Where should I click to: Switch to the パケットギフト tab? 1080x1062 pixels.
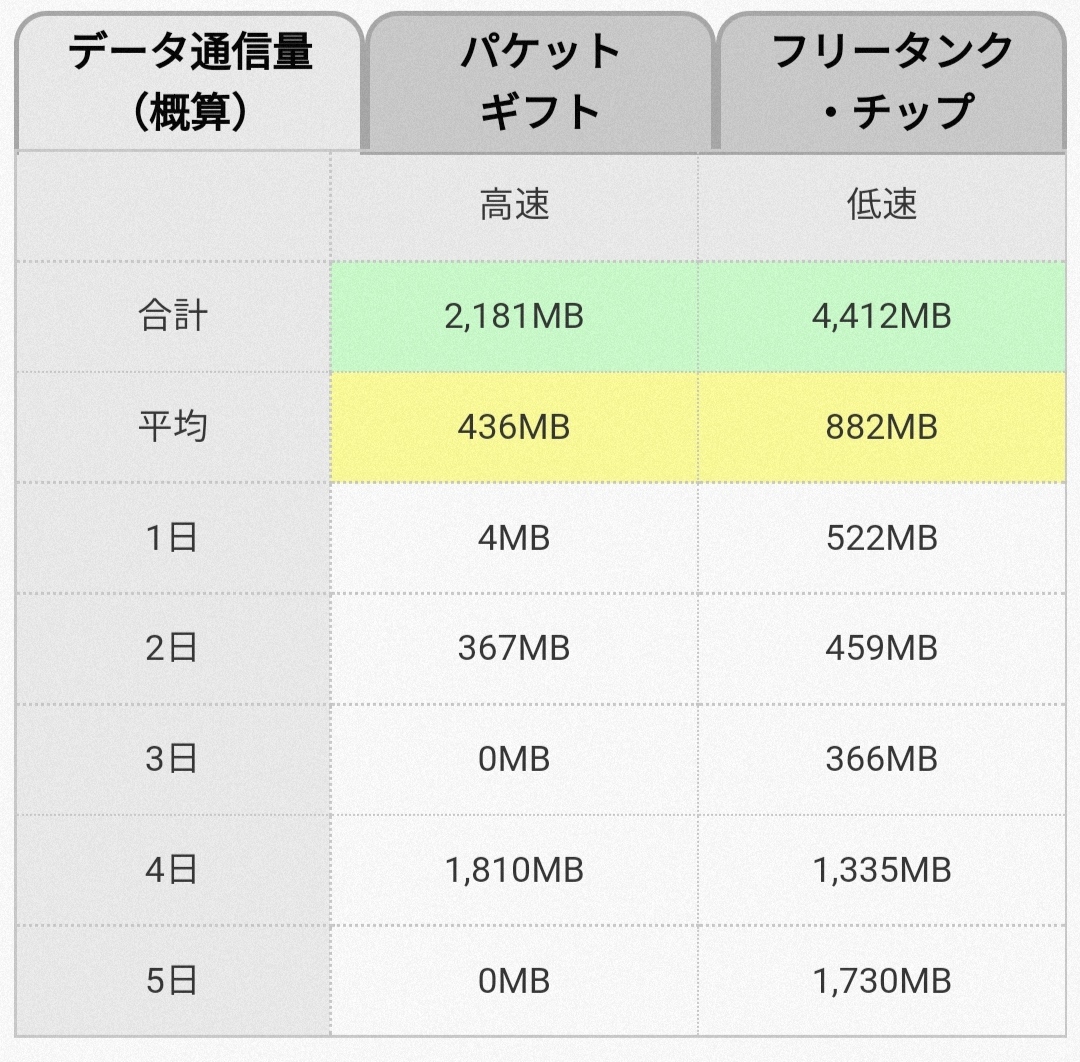pyautogui.click(x=540, y=82)
